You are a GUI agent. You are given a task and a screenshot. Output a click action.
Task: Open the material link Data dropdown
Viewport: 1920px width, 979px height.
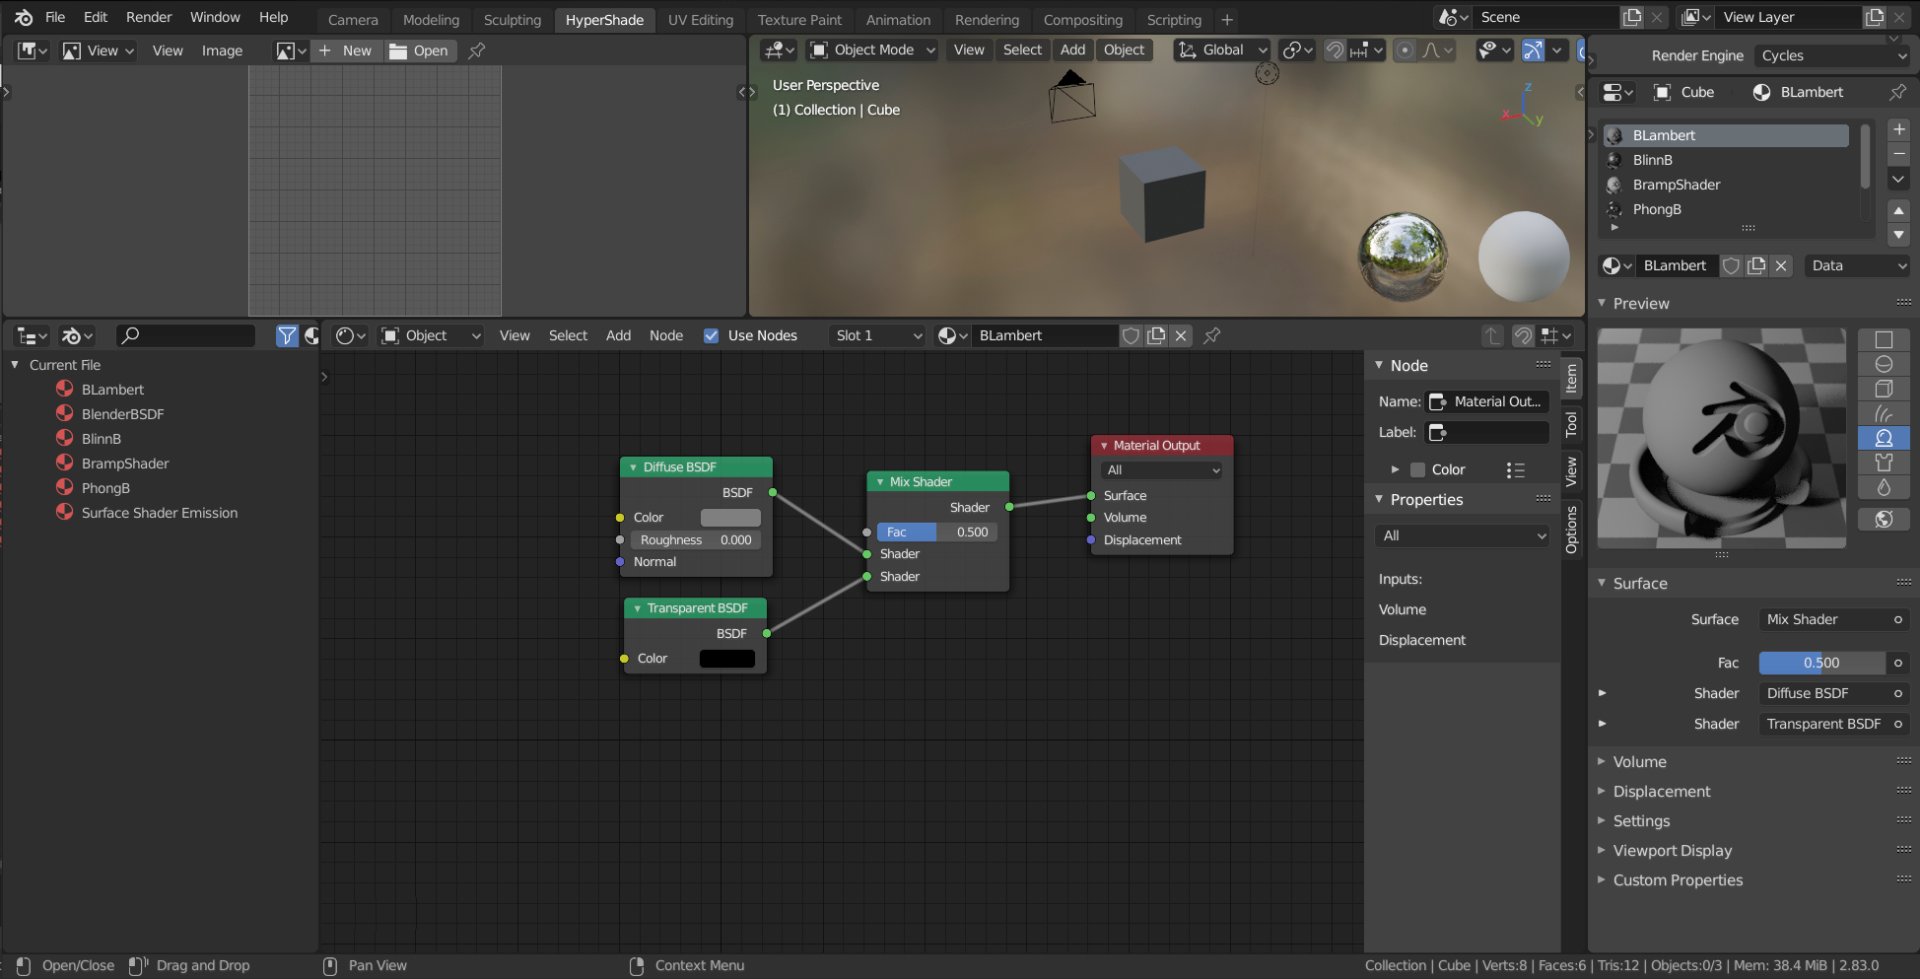pos(1858,266)
